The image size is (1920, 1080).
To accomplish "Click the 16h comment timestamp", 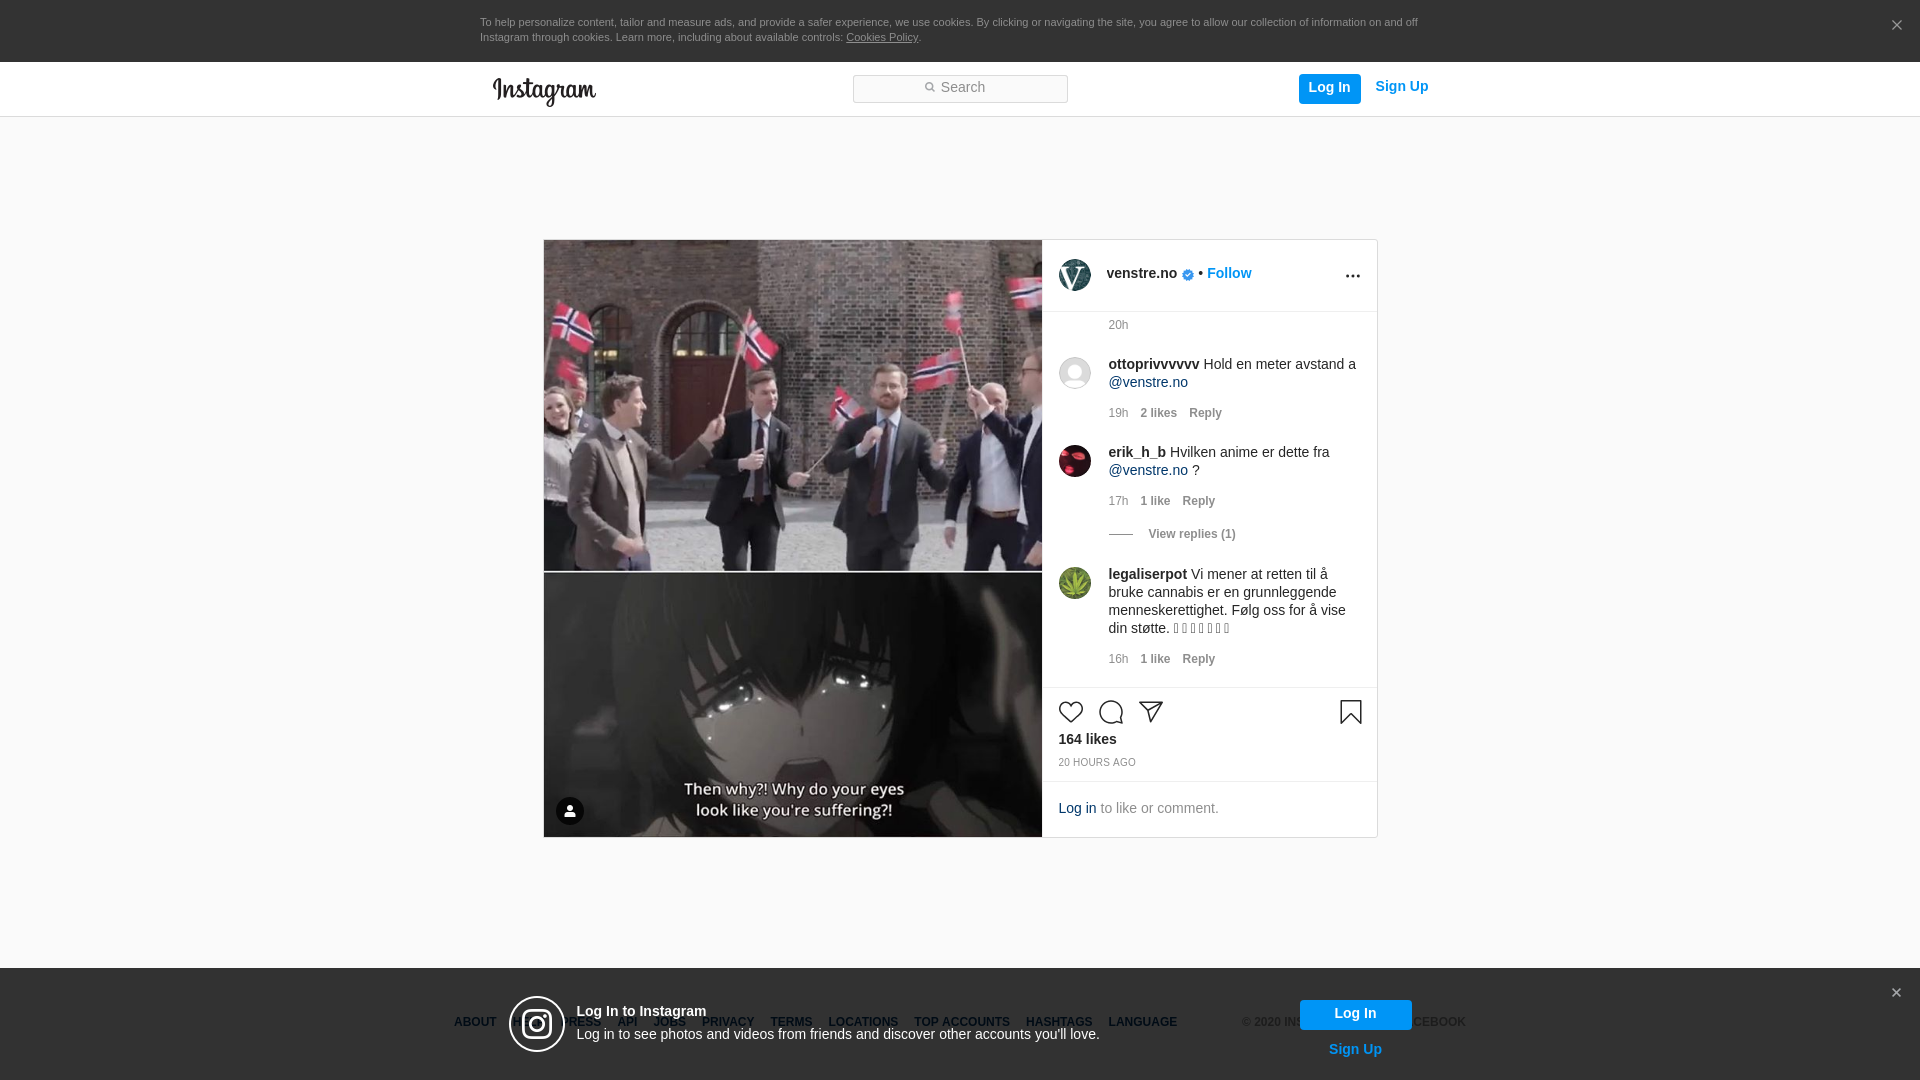I will tap(1118, 659).
